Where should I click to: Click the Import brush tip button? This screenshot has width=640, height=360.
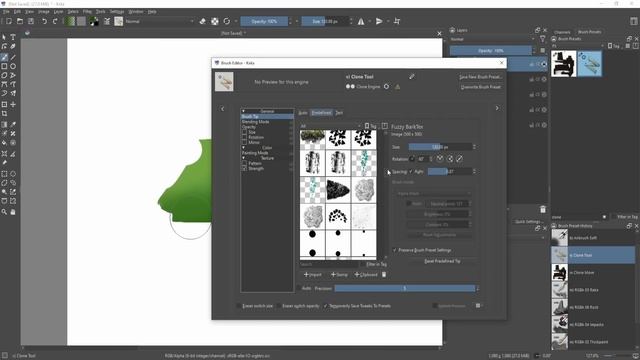[x=313, y=275]
